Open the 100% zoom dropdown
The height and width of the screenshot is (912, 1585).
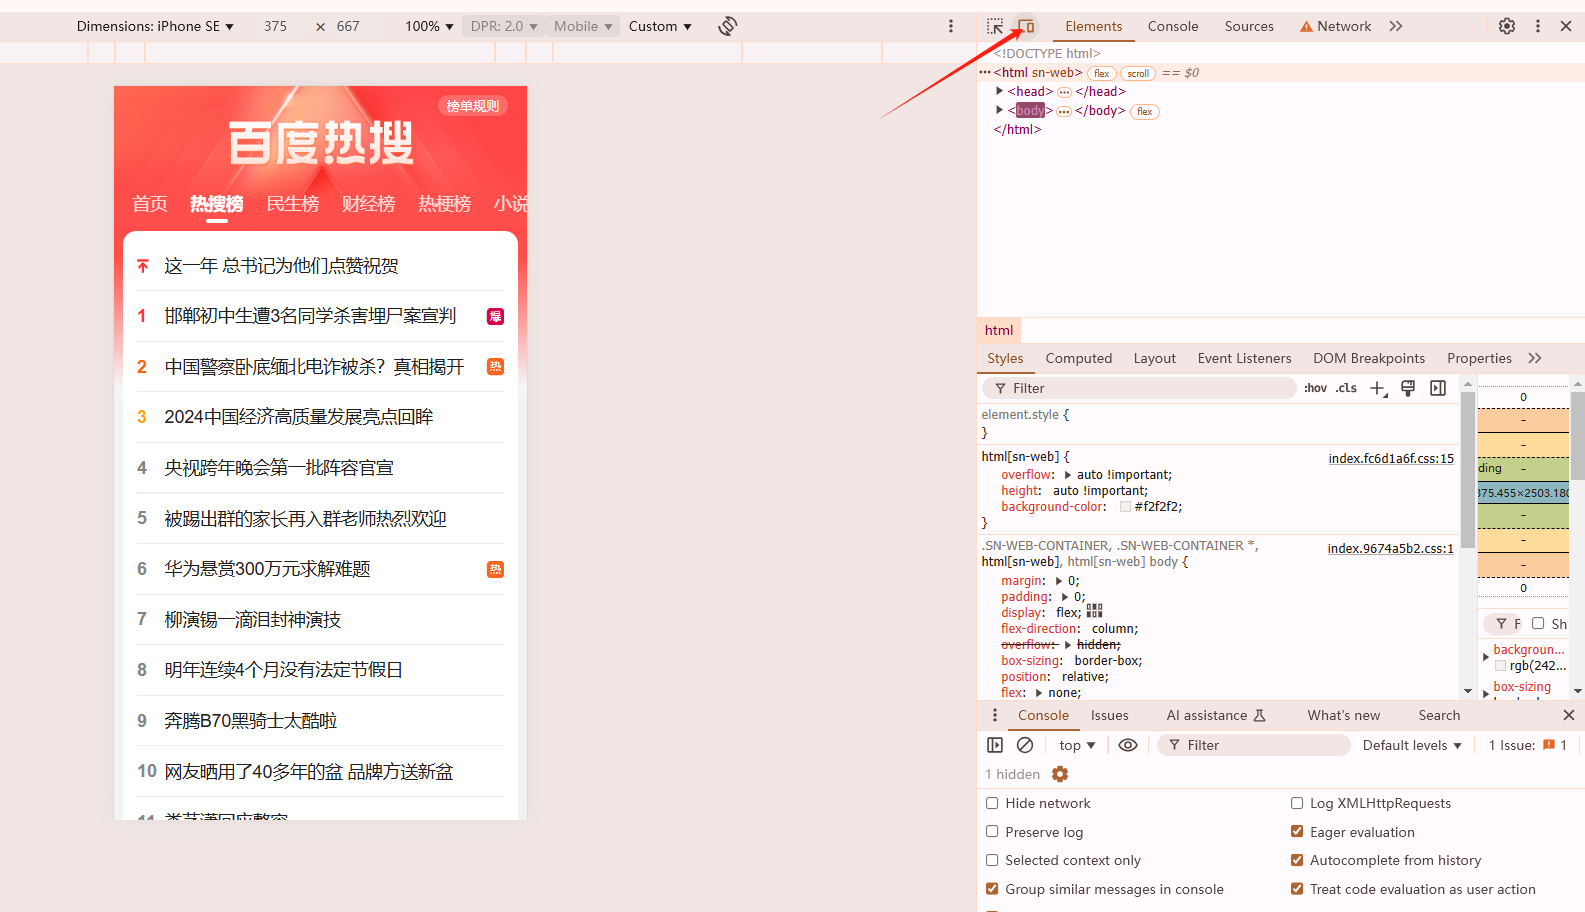(x=429, y=26)
